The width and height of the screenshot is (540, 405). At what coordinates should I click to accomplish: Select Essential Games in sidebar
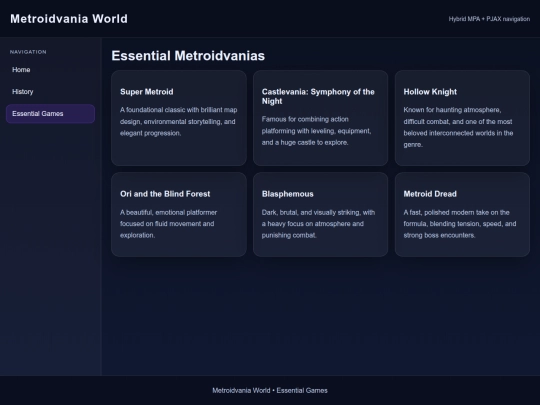click(x=50, y=114)
